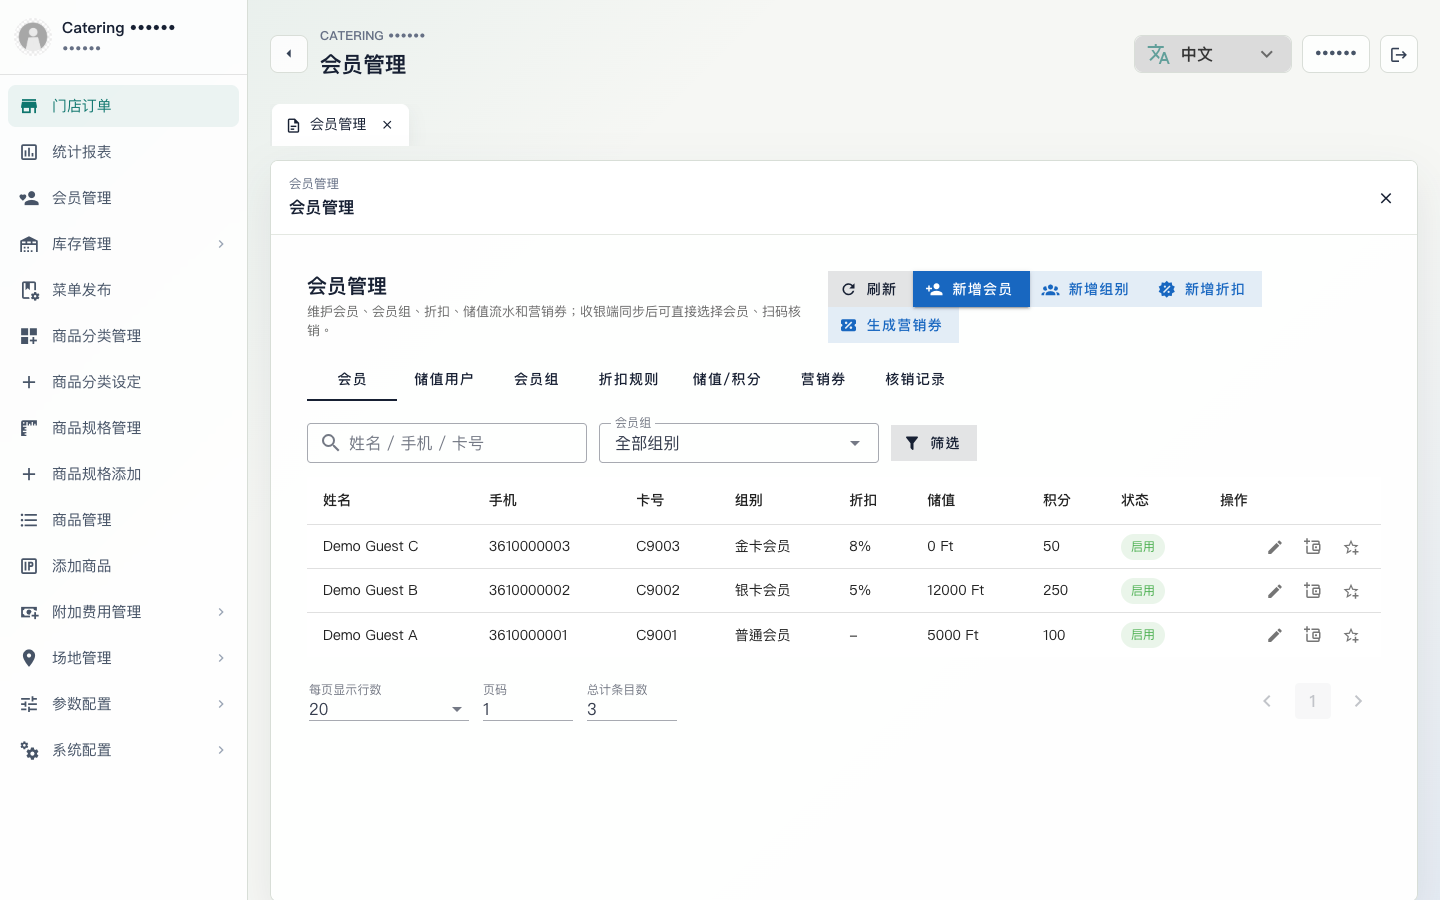This screenshot has width=1440, height=924.
Task: Click the masked dots button beside language selector
Action: pyautogui.click(x=1336, y=54)
